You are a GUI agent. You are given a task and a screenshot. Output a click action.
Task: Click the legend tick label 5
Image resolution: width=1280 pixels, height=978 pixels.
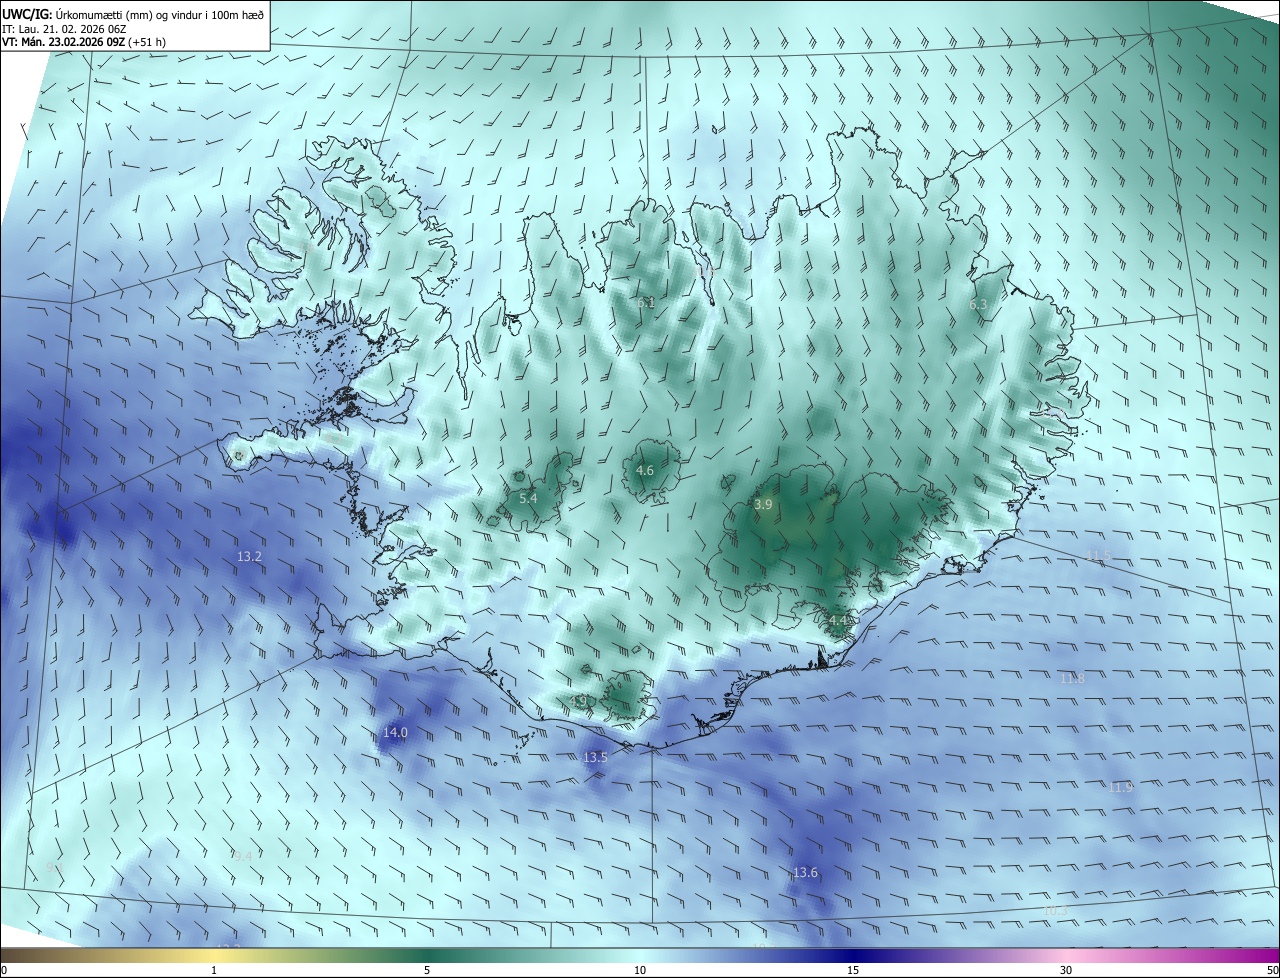pyautogui.click(x=427, y=970)
